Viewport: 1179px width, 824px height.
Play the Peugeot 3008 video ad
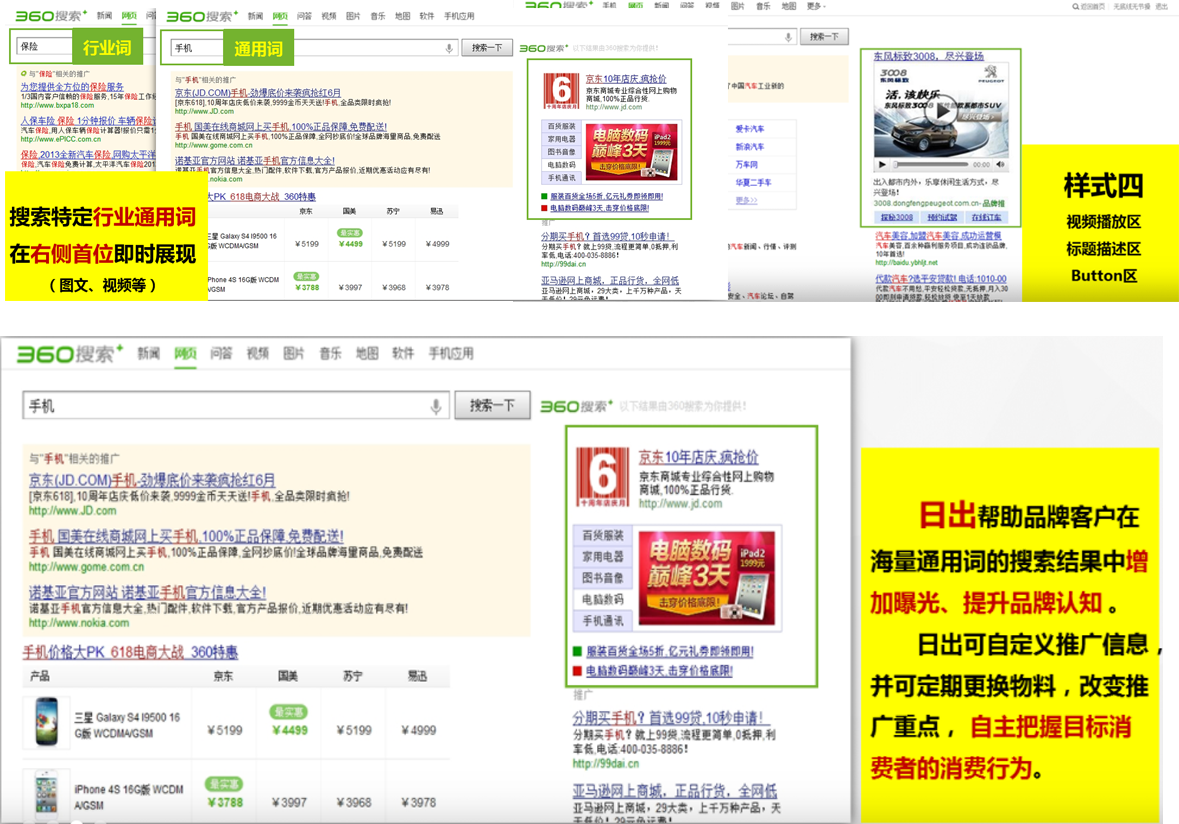click(939, 112)
